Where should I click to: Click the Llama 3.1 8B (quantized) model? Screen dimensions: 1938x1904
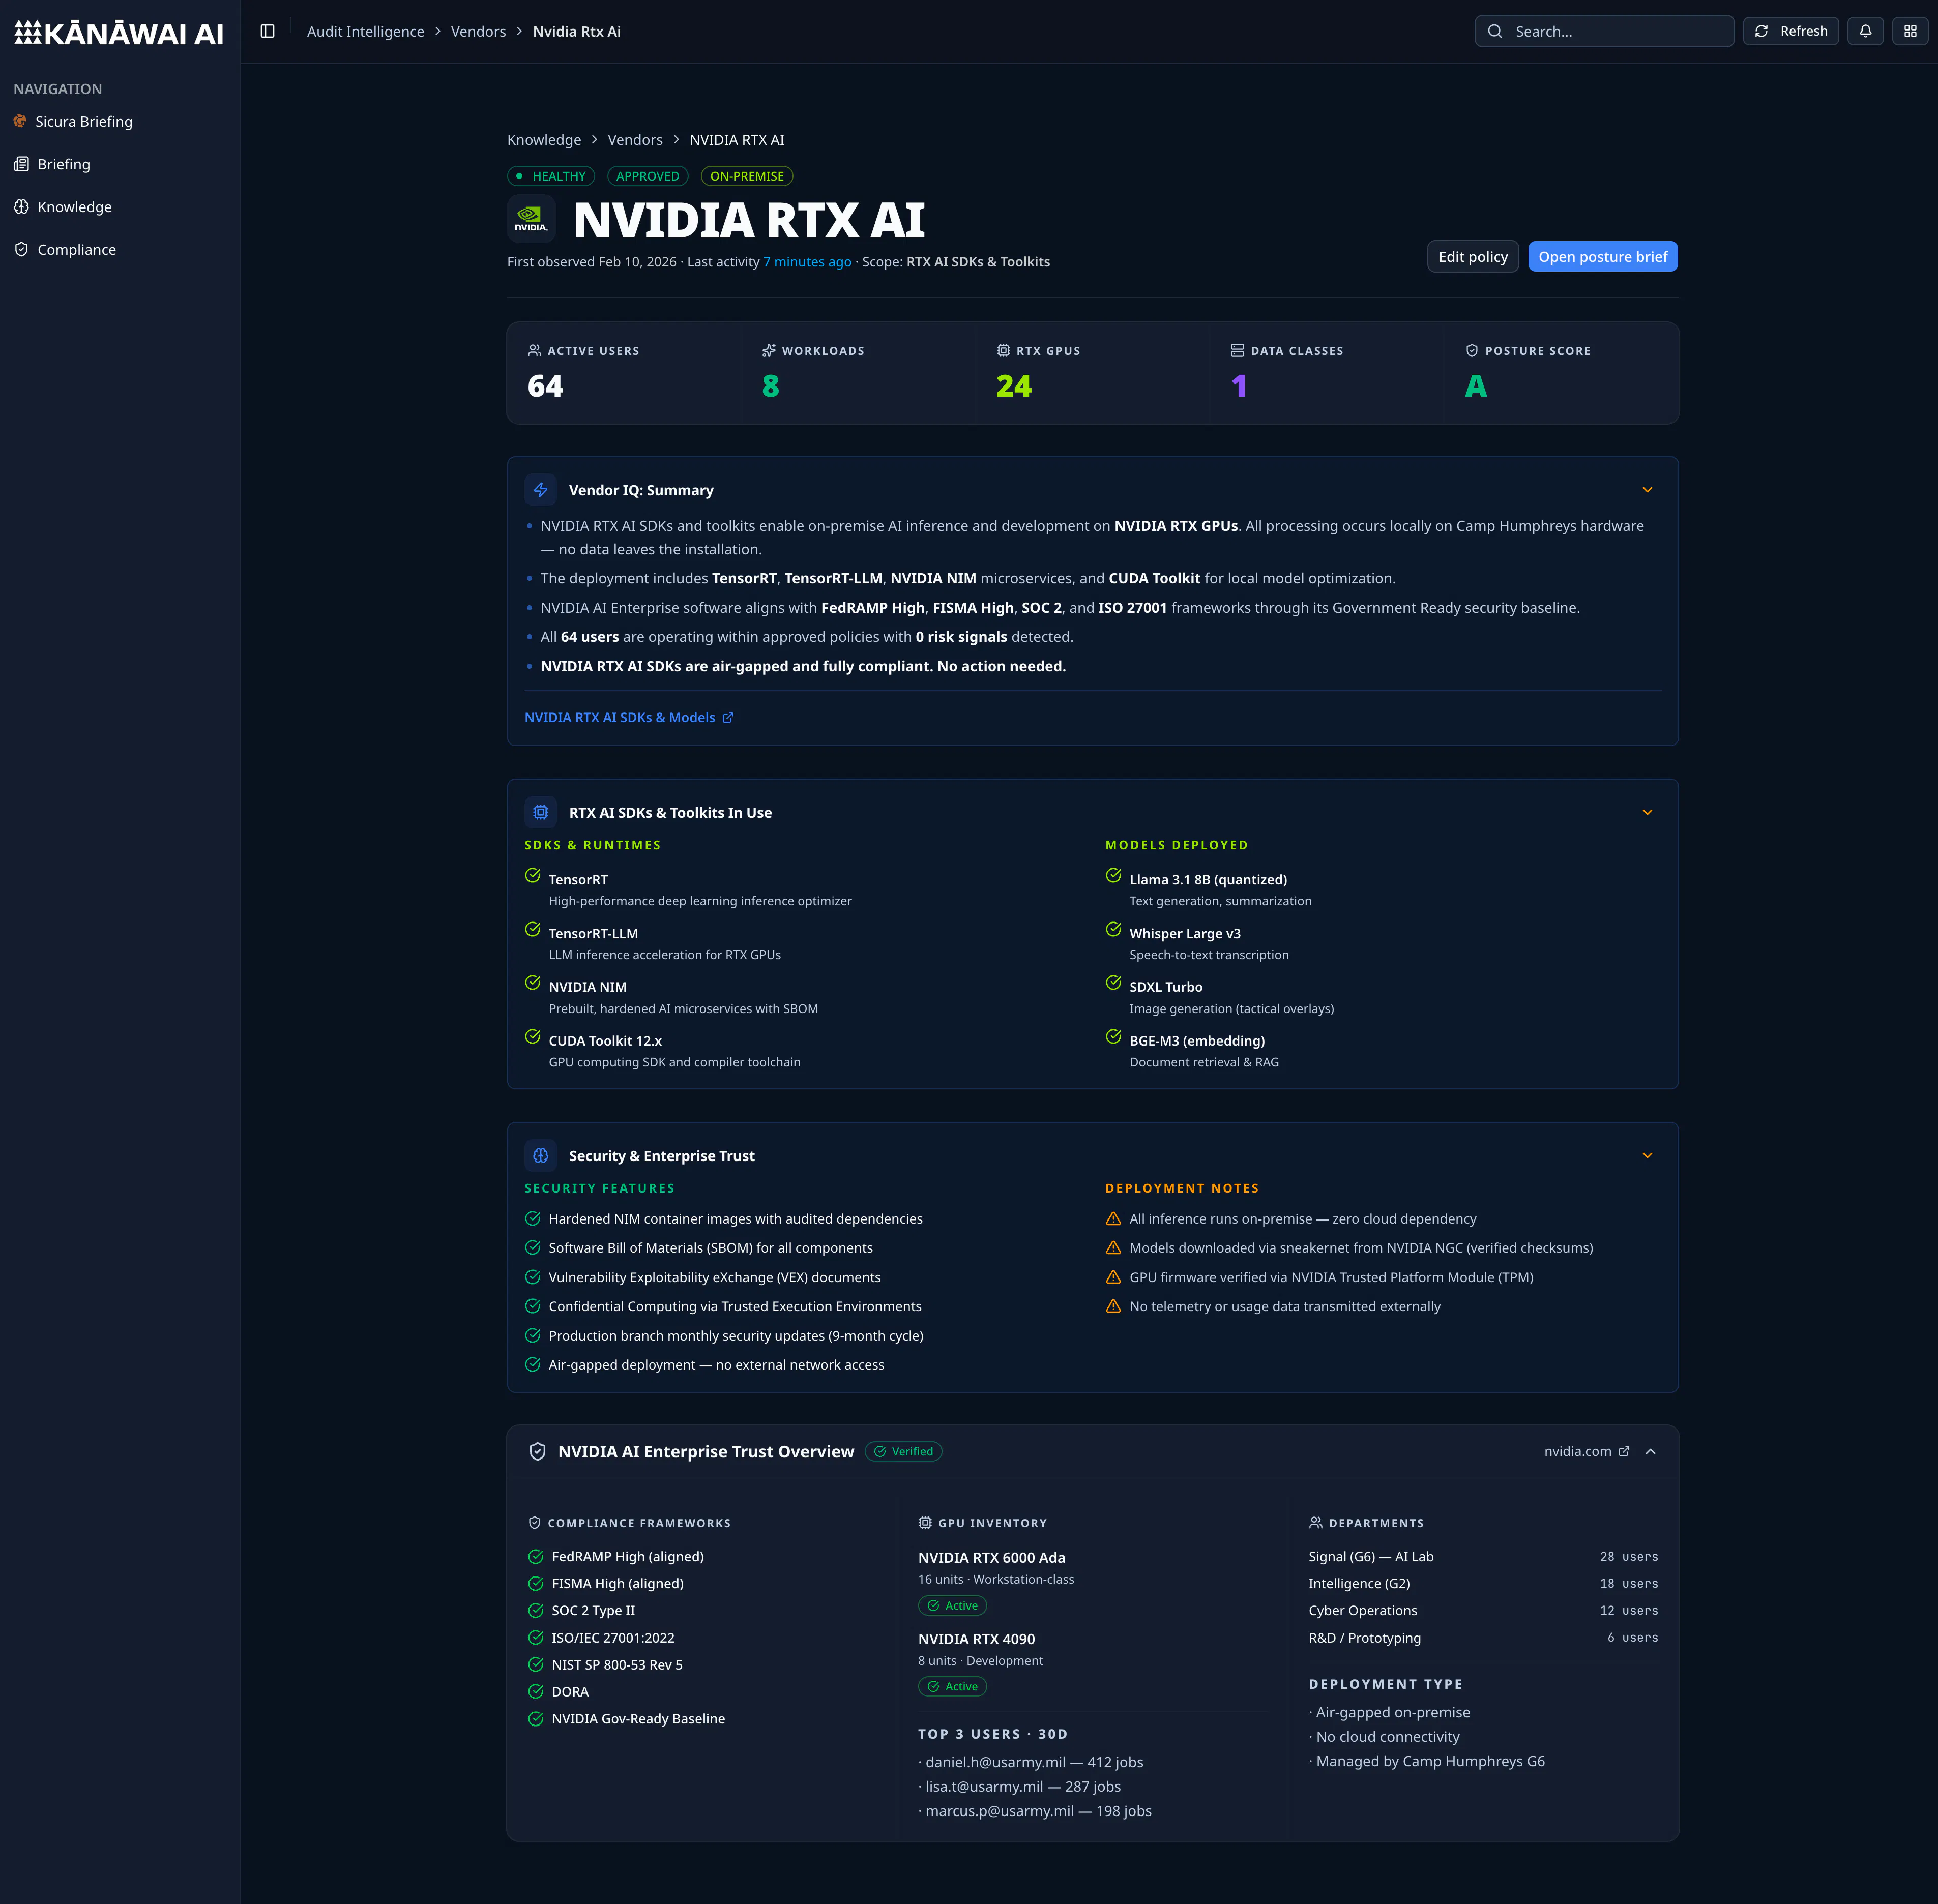point(1208,879)
